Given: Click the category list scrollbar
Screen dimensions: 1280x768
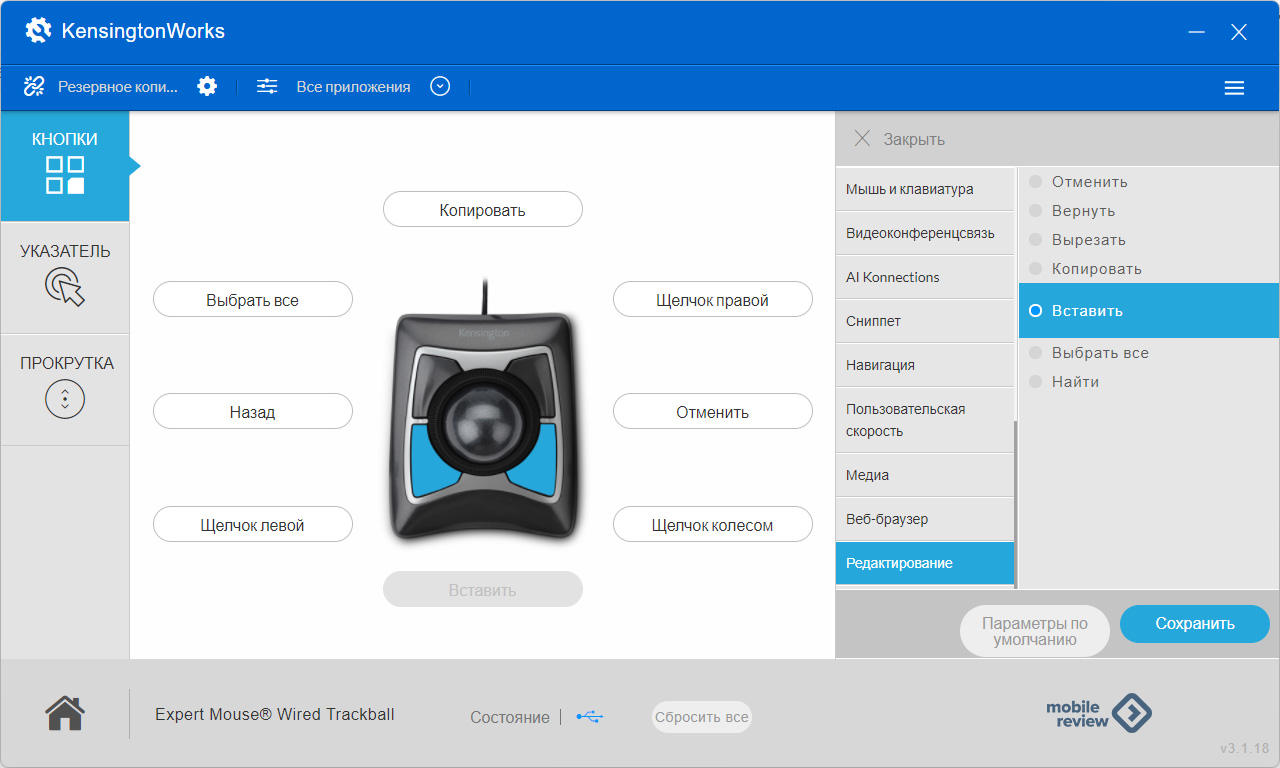Looking at the screenshot, I should tap(1016, 503).
